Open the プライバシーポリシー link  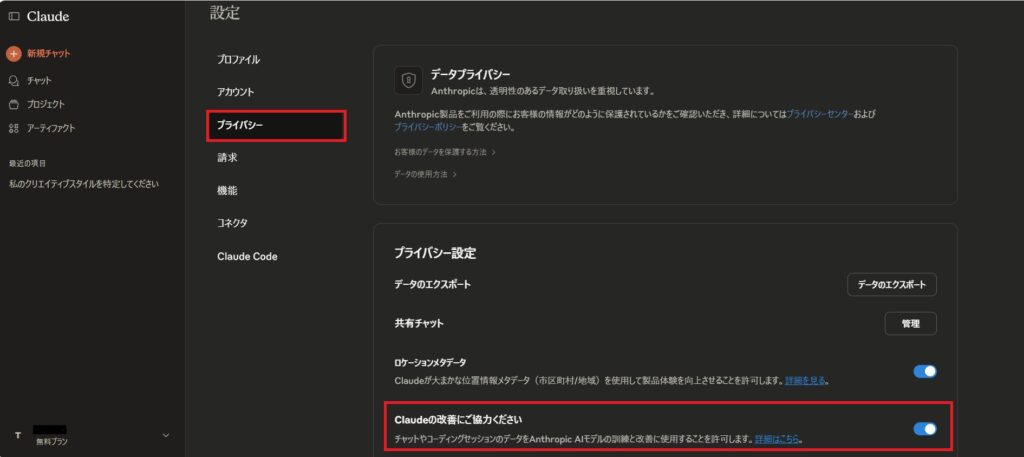click(x=428, y=127)
